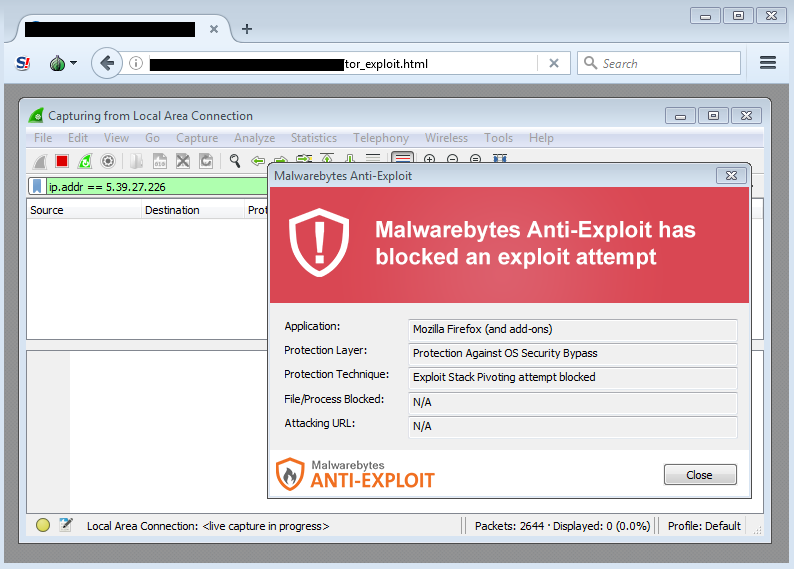Screen dimensions: 794x569
Task: Open the Wireshark Help menu
Action: point(541,138)
